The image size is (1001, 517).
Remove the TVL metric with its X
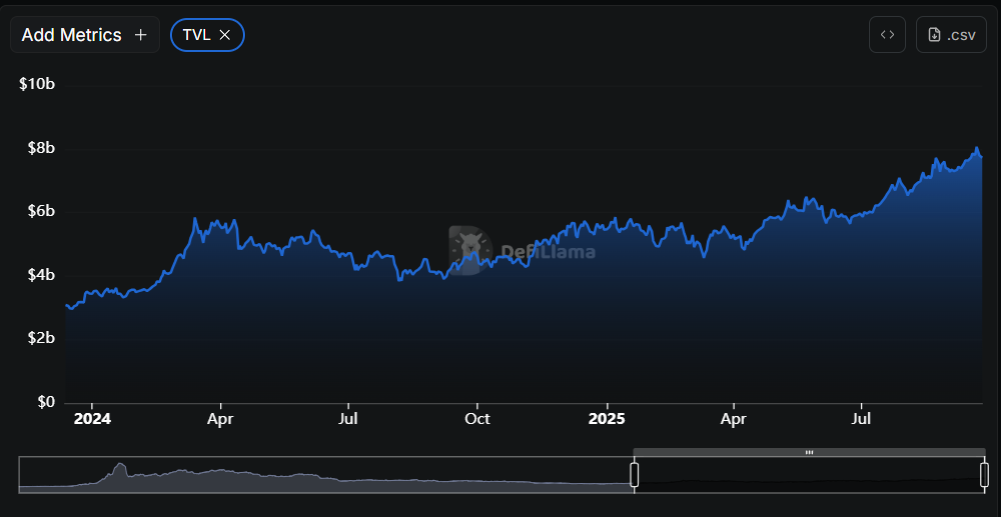click(x=225, y=35)
